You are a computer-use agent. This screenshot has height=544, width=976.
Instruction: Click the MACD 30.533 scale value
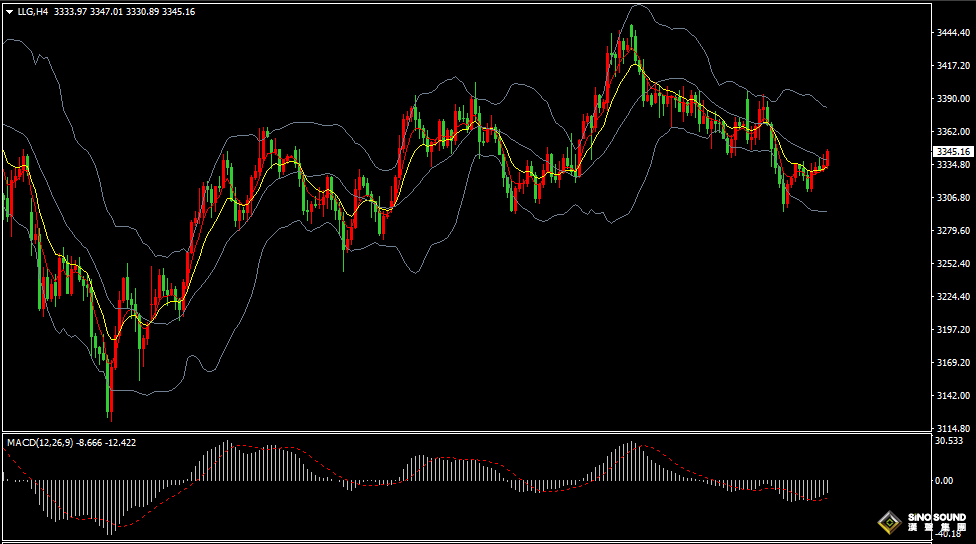(x=949, y=441)
